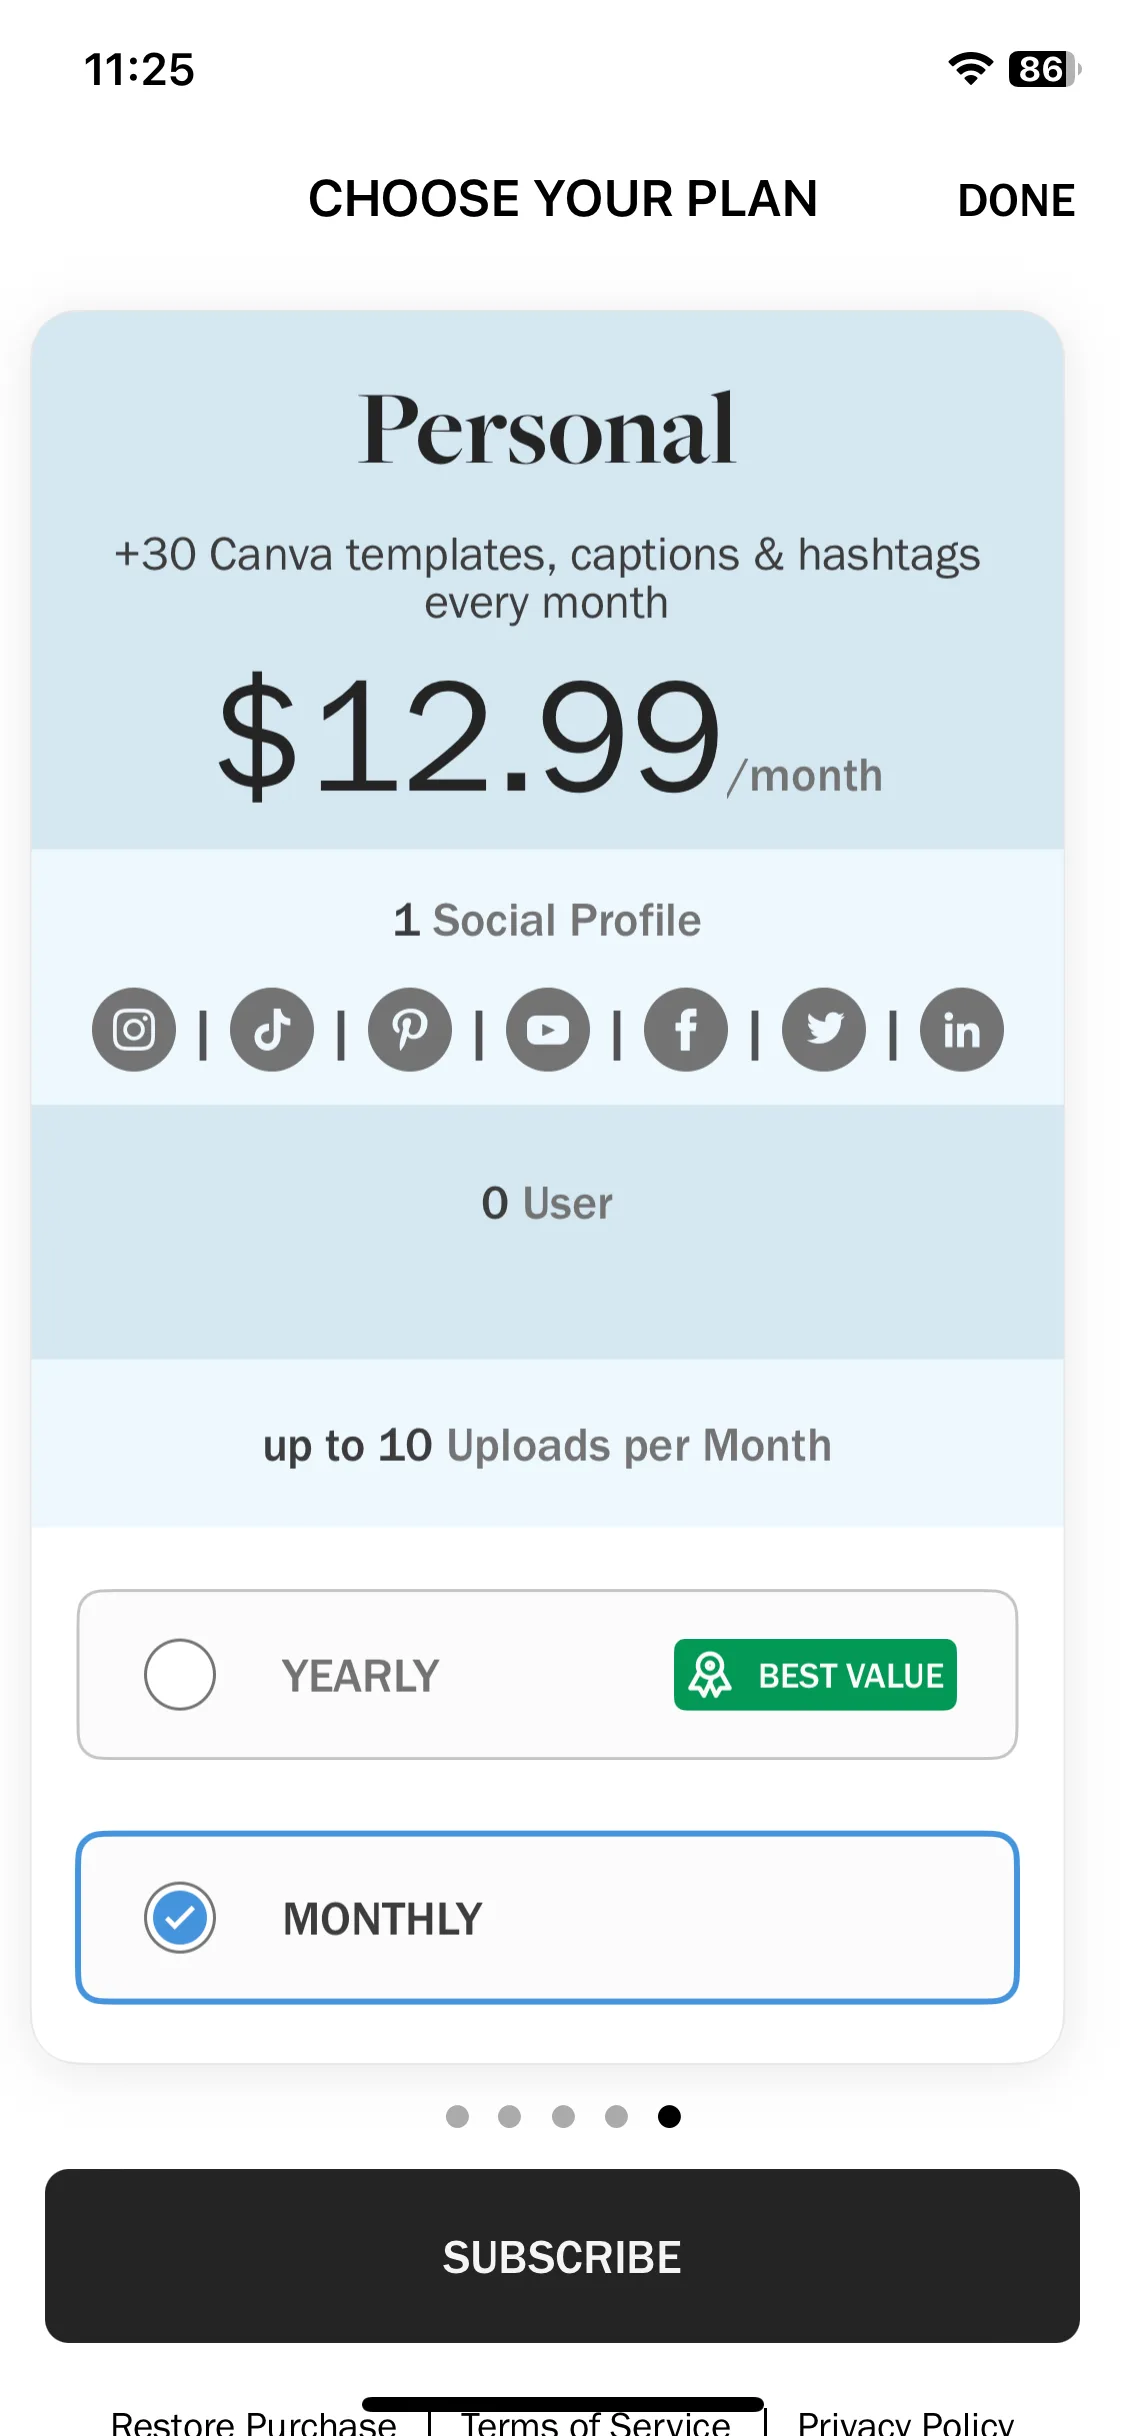
Task: Choose the Yearly billing option row
Action: coord(547,1675)
